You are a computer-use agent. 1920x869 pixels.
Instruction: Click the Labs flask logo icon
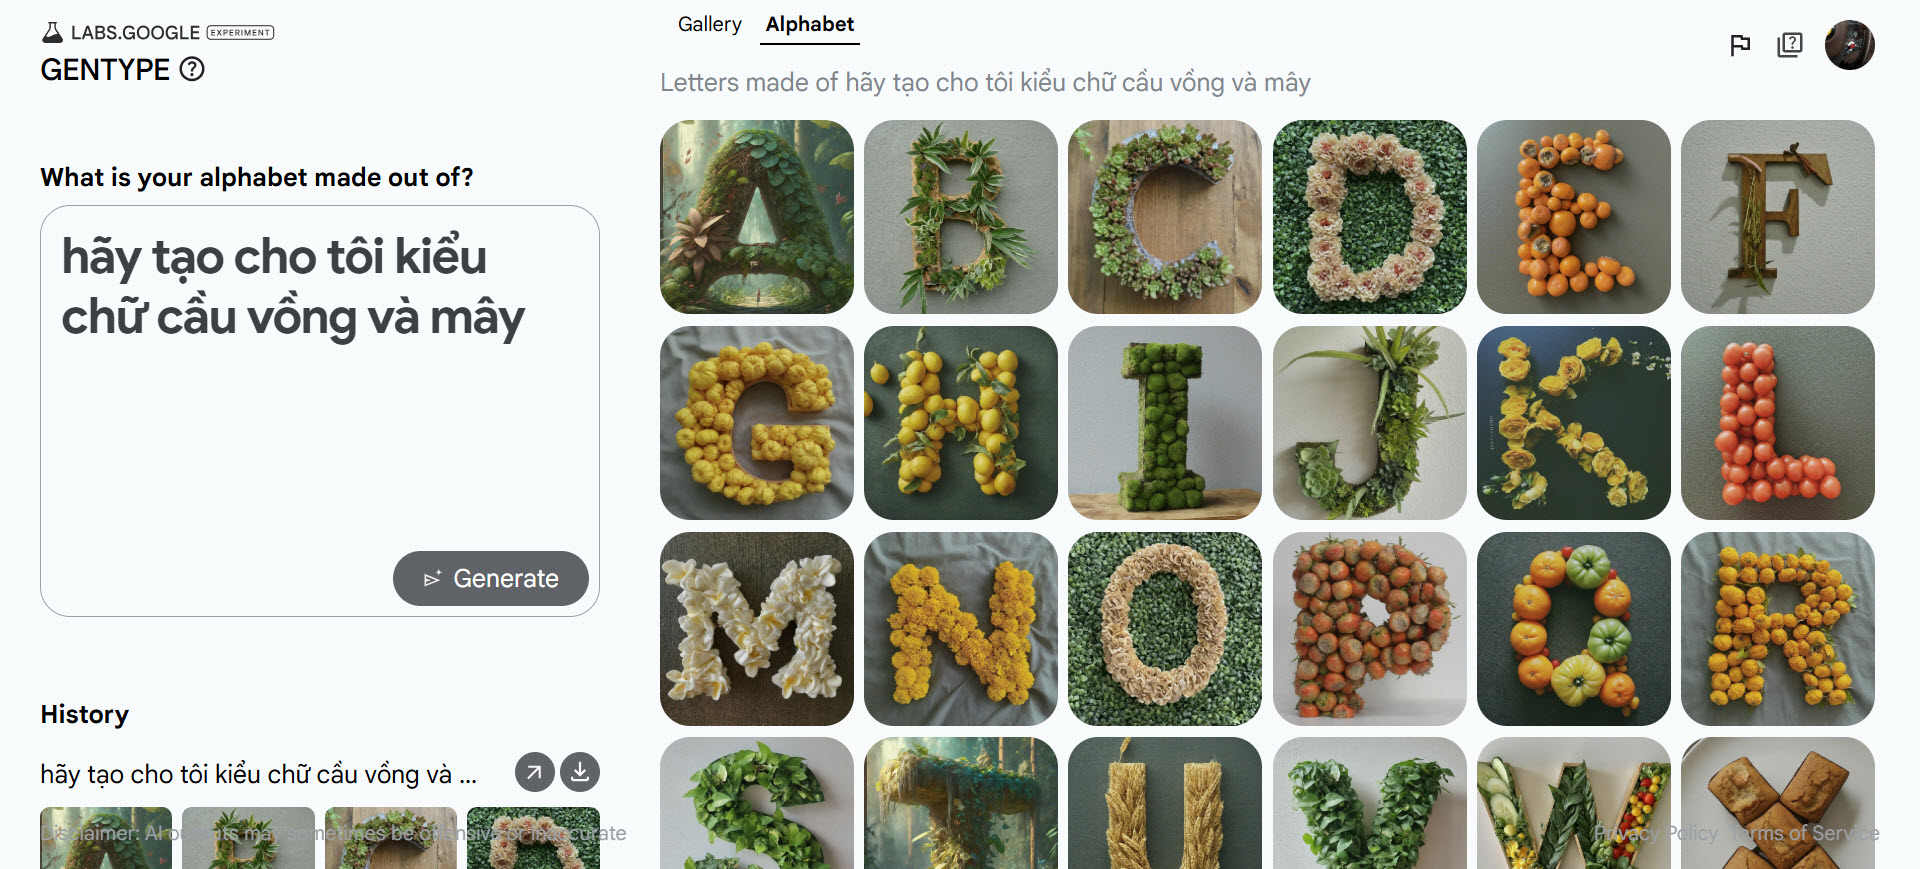point(53,32)
